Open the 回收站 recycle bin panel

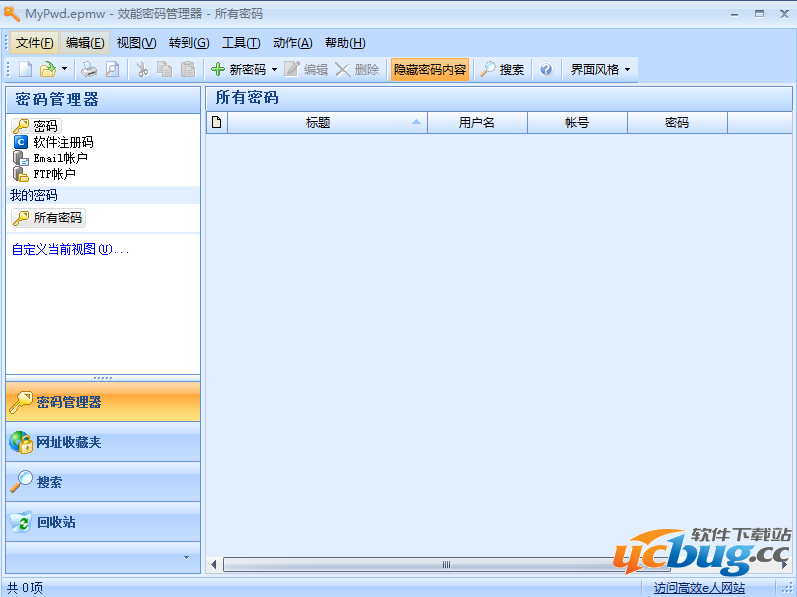point(103,522)
